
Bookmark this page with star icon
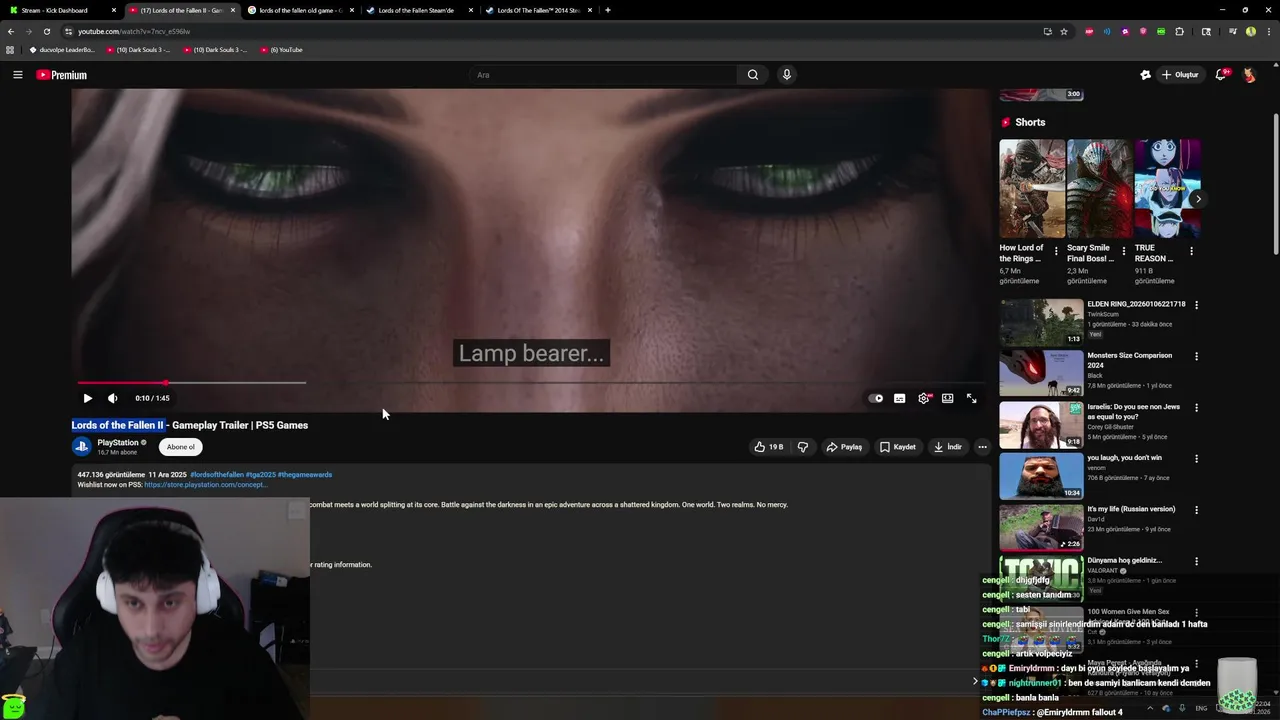[x=1064, y=31]
